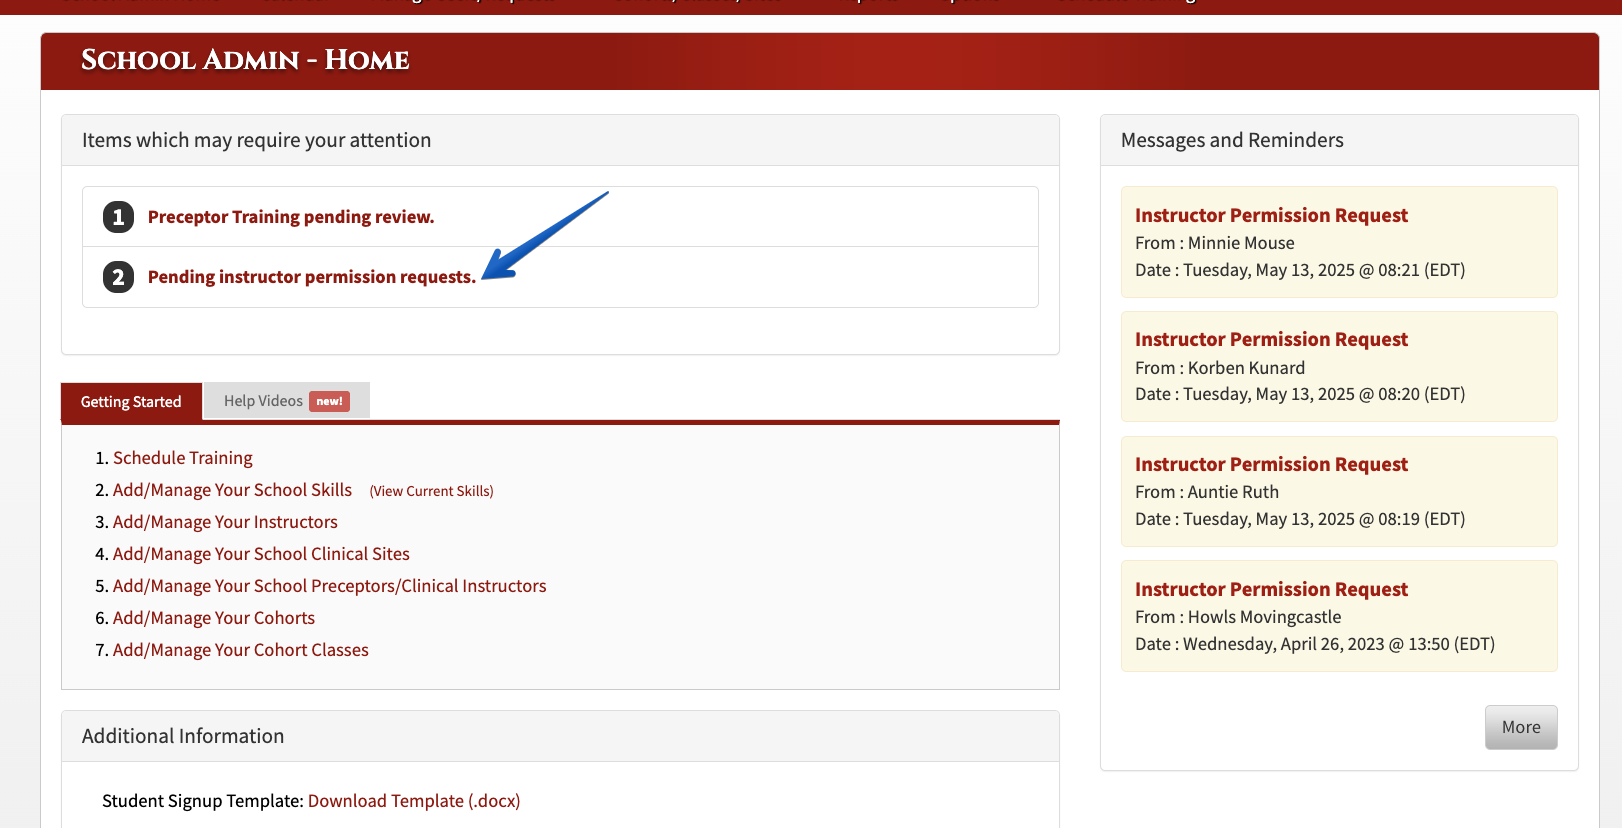Click the 'School Admin - Home' page title
The height and width of the screenshot is (828, 1622).
point(245,60)
